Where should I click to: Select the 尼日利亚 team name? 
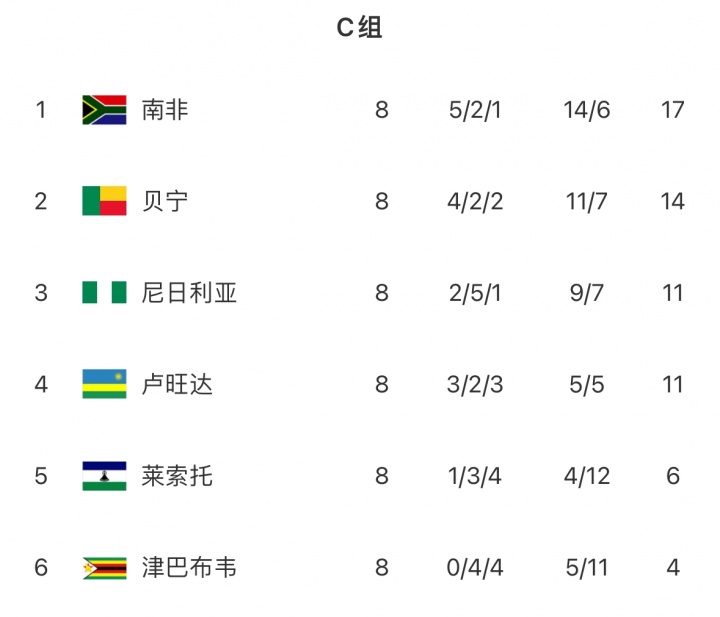pos(189,293)
